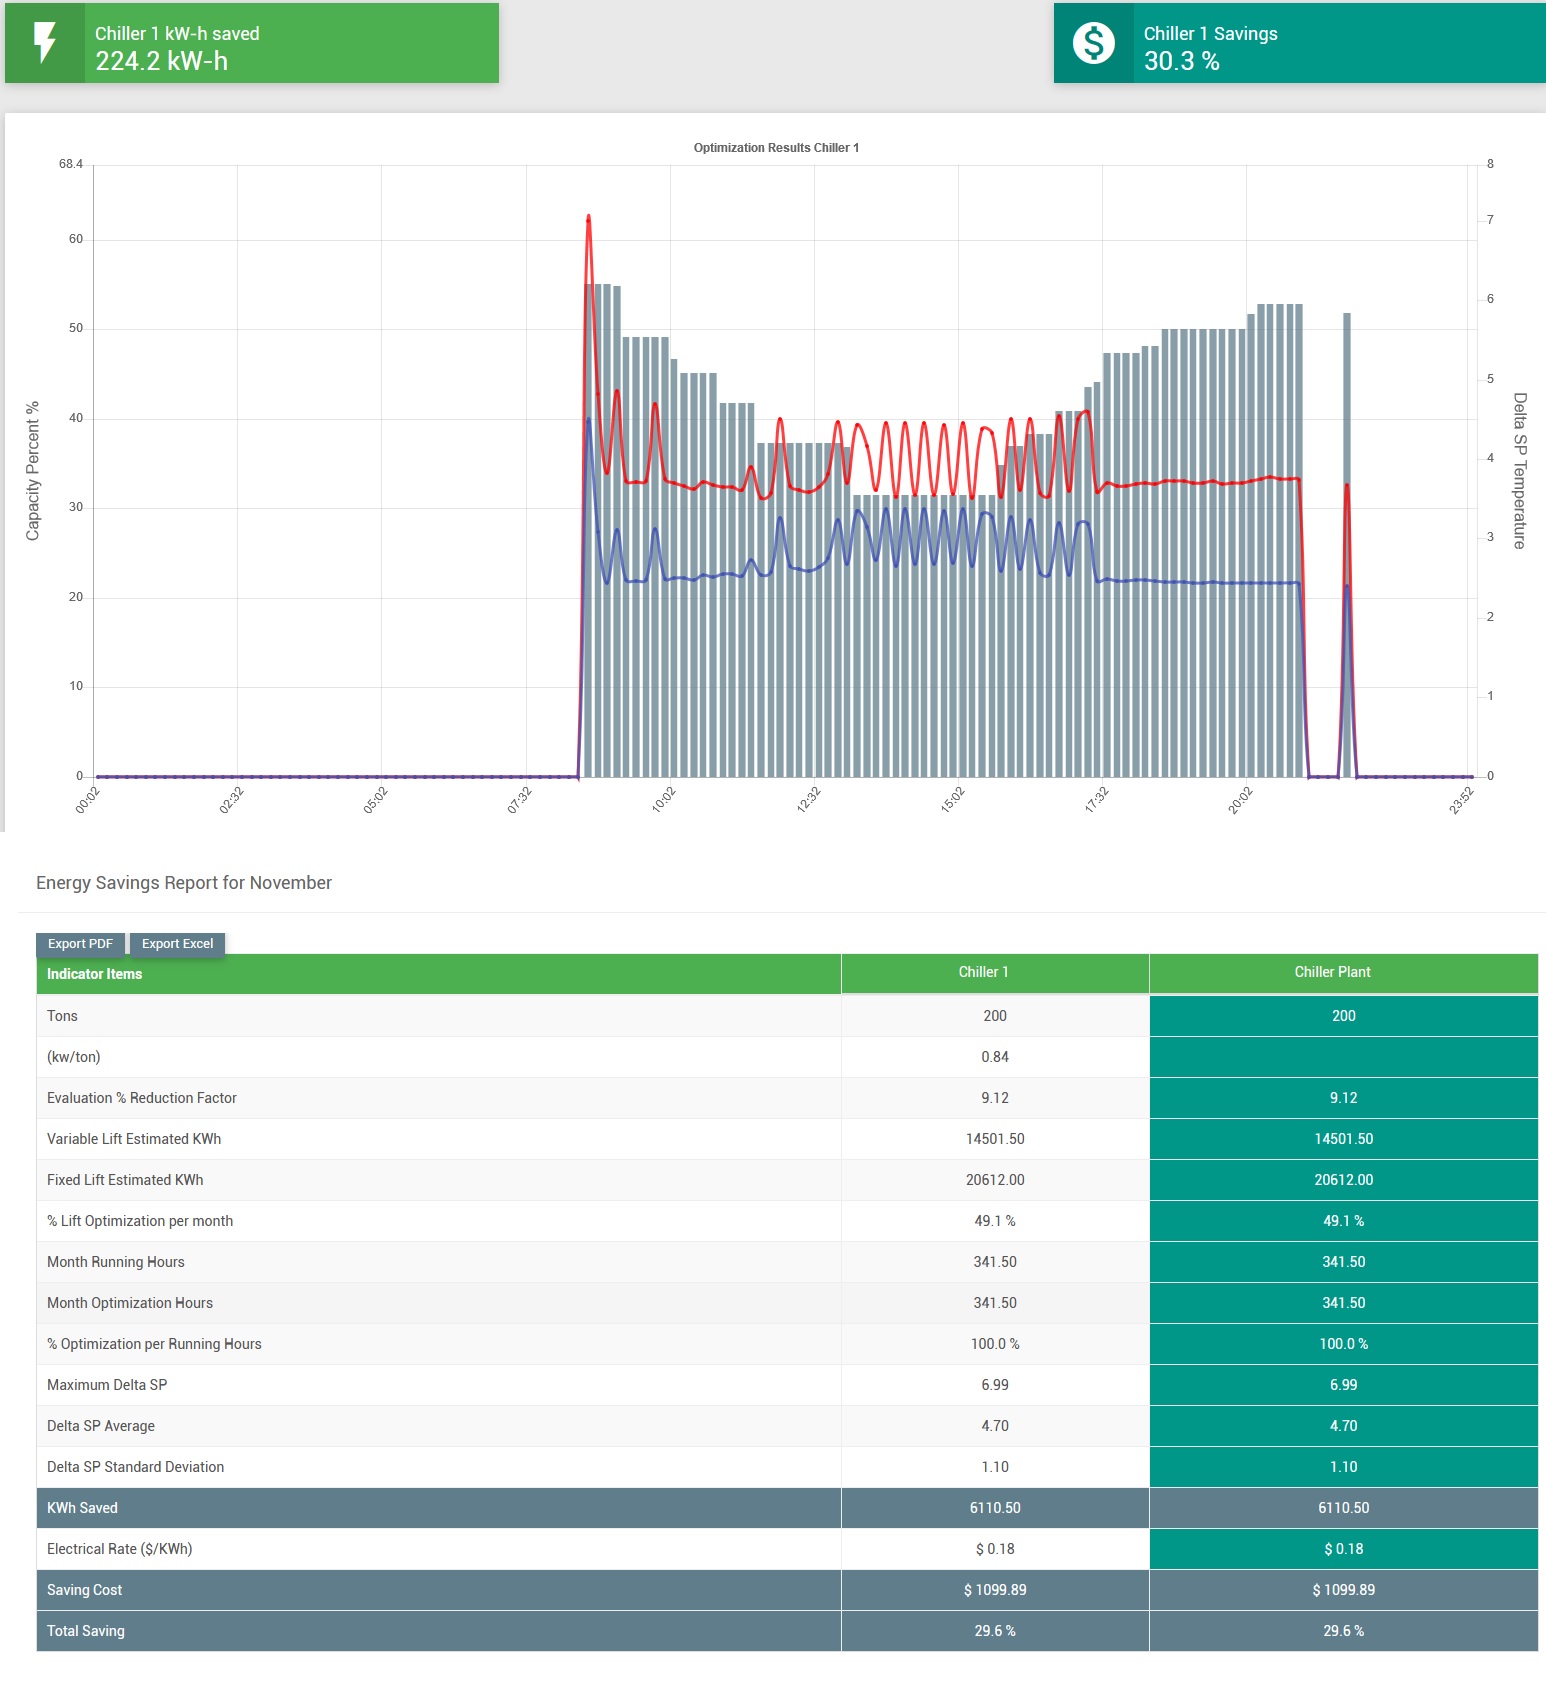This screenshot has height=1682, width=1546.
Task: Click Chiller Plant Delta SP Average value 4.70
Action: [x=1343, y=1426]
